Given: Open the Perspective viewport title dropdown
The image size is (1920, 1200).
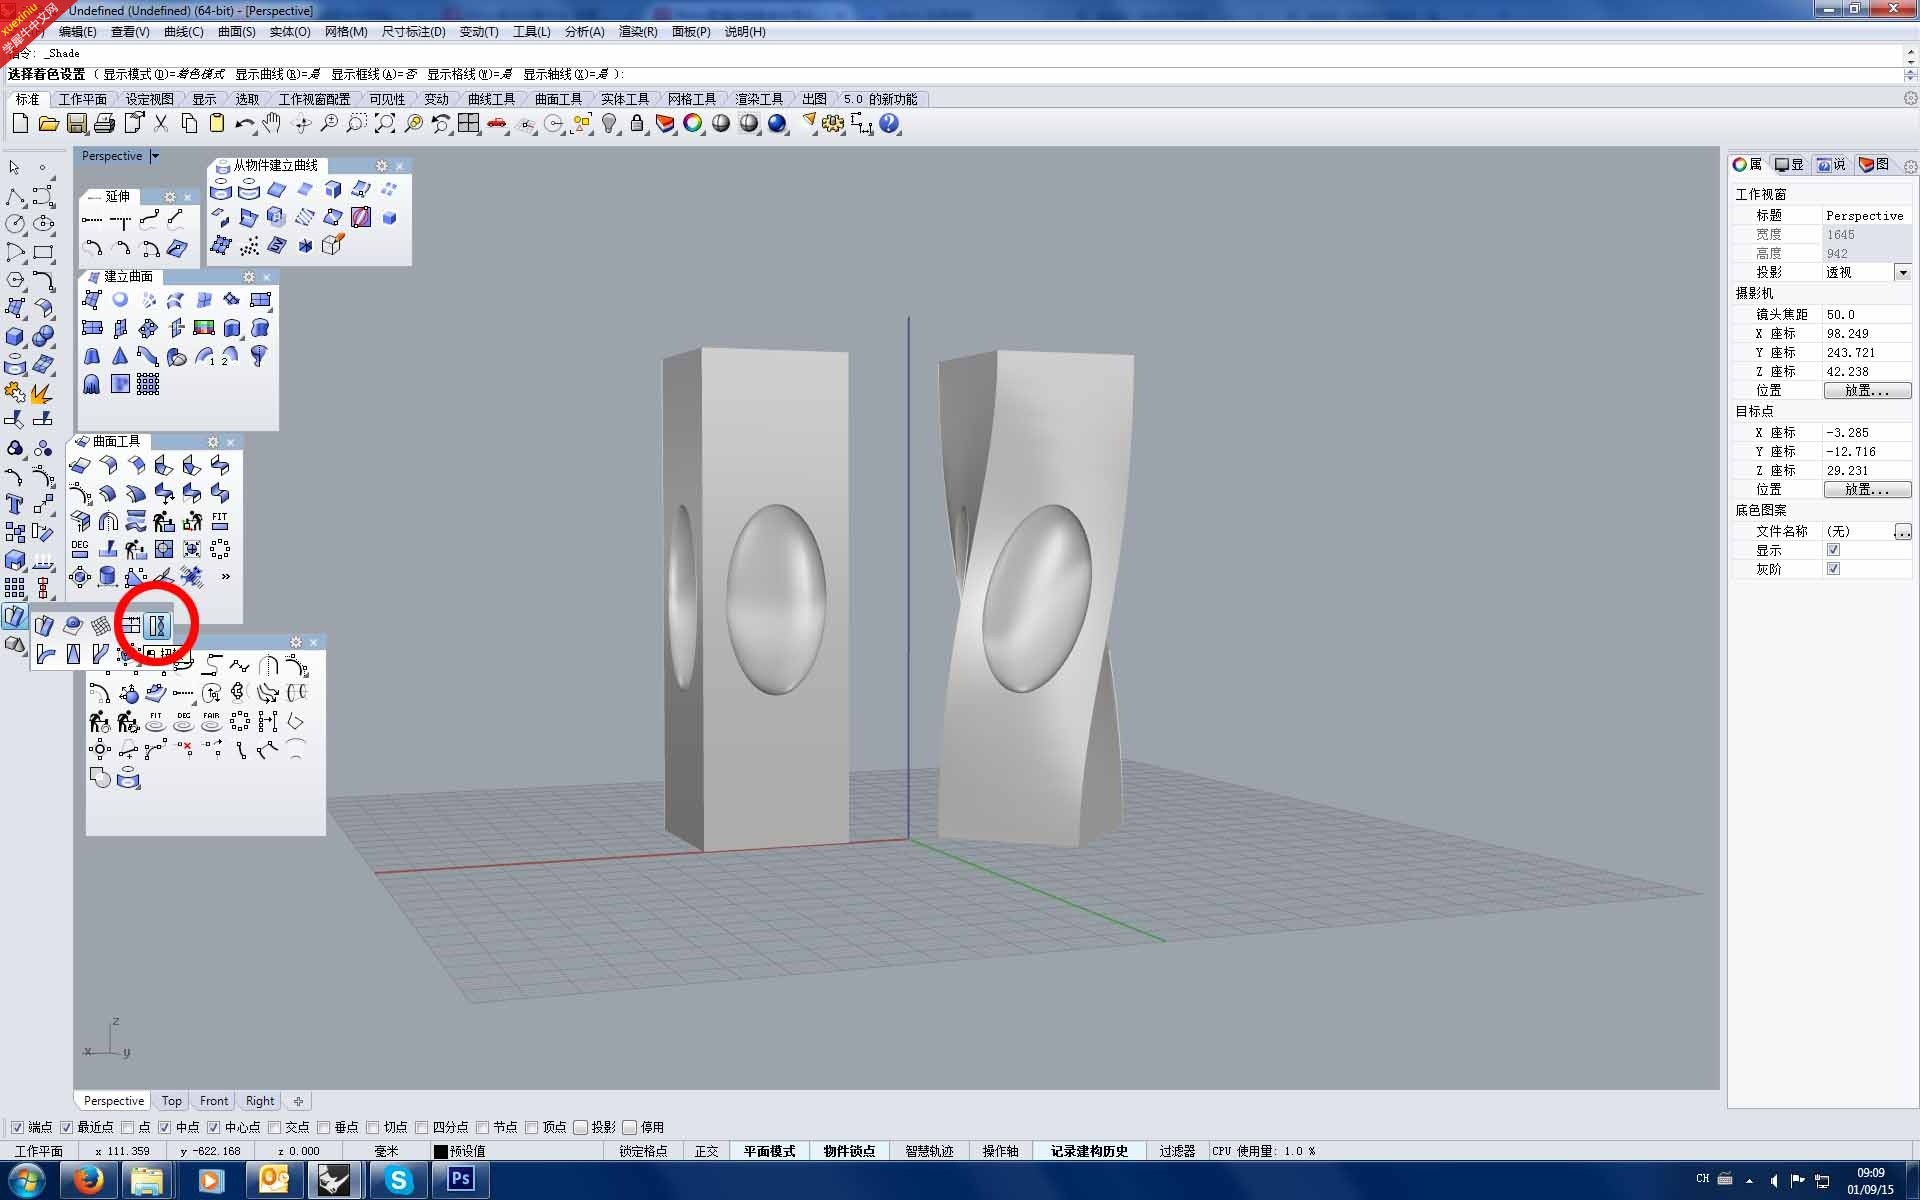Looking at the screenshot, I should pos(155,156).
